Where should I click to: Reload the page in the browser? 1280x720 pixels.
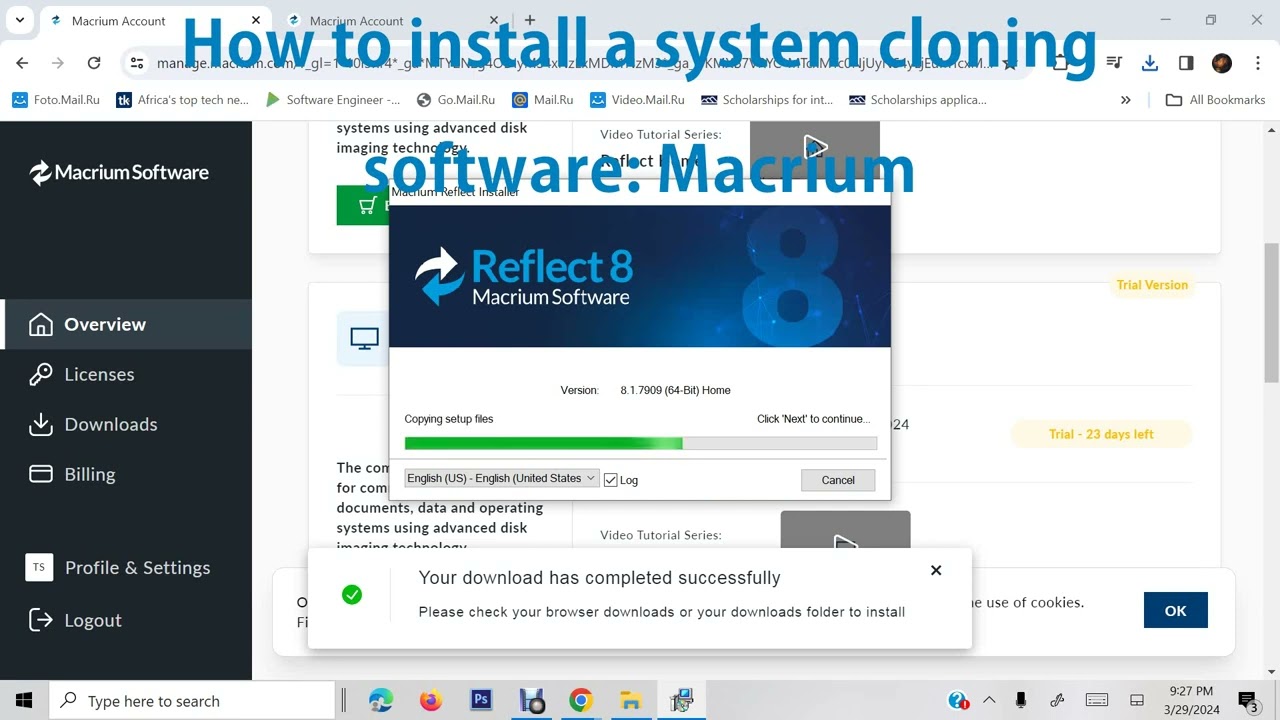coord(94,63)
